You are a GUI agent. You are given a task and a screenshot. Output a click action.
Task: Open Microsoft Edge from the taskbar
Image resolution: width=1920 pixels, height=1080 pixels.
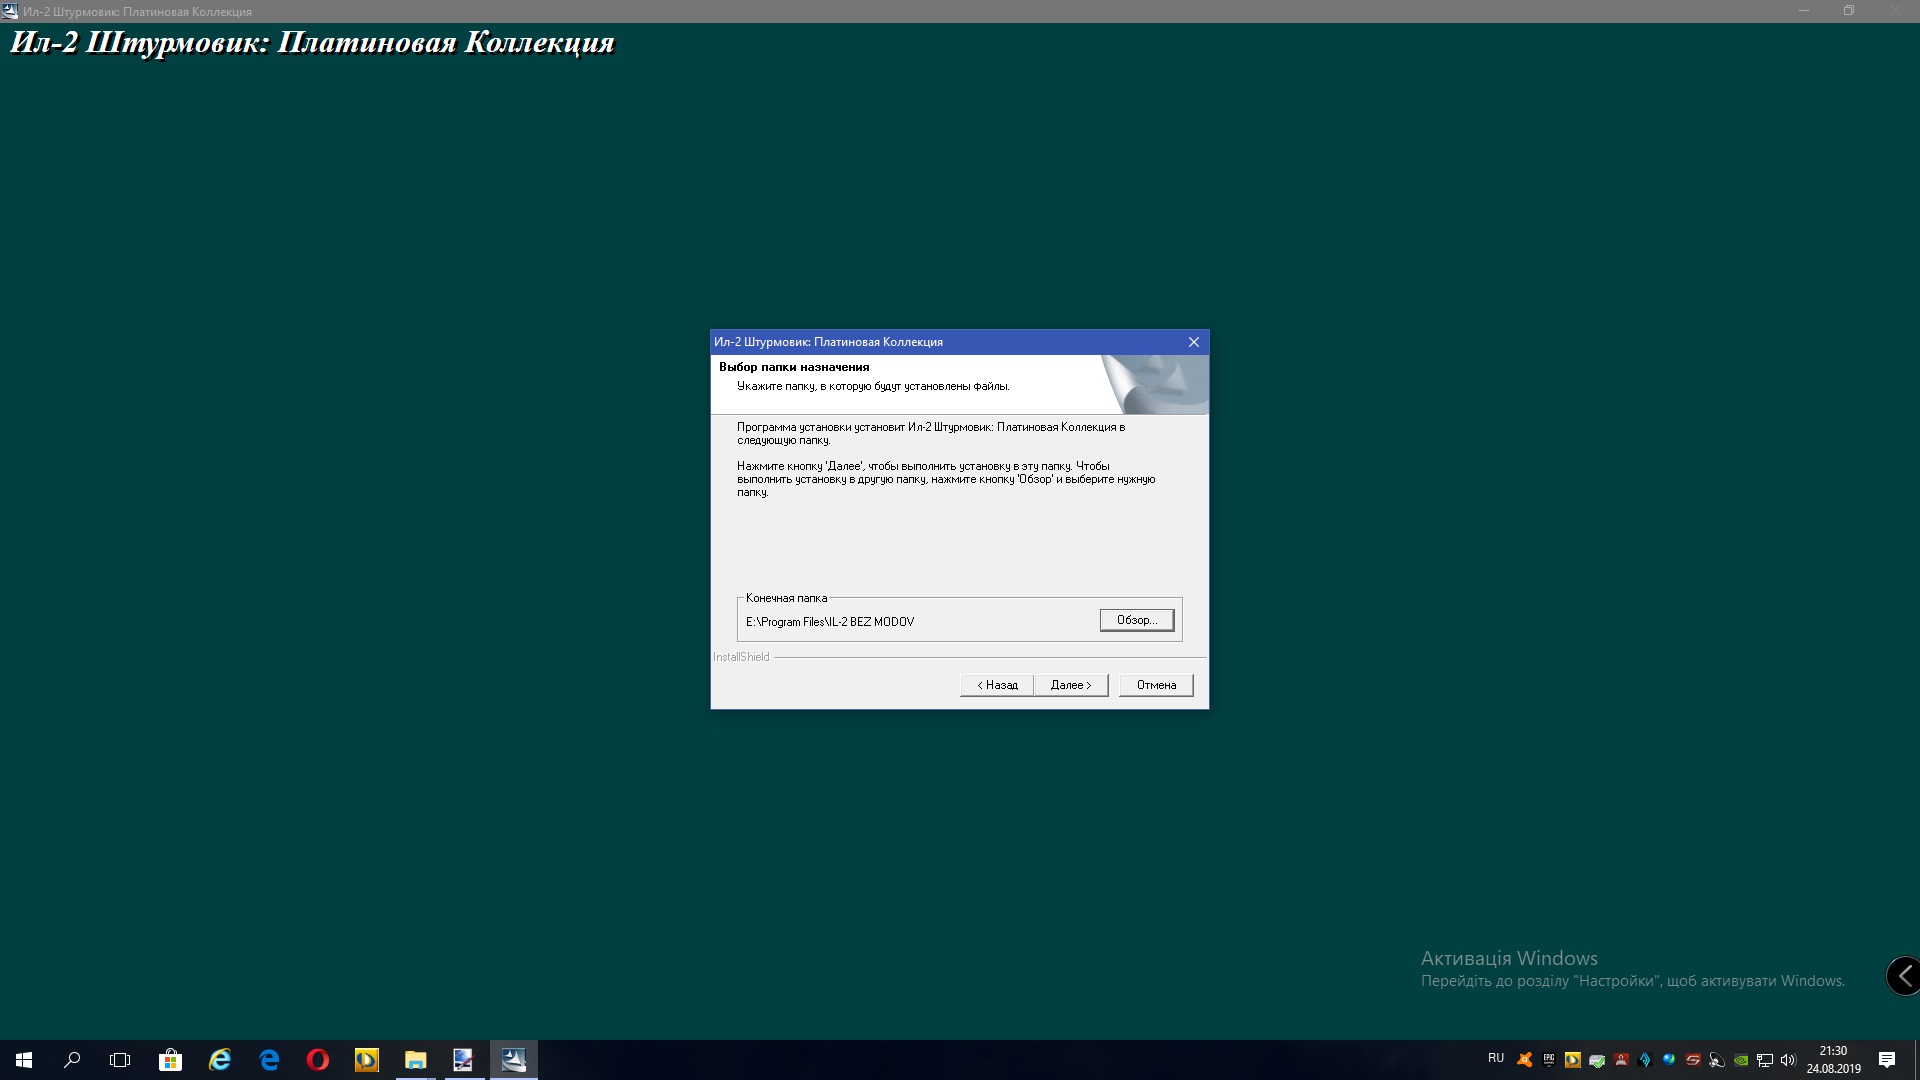pos(269,1060)
